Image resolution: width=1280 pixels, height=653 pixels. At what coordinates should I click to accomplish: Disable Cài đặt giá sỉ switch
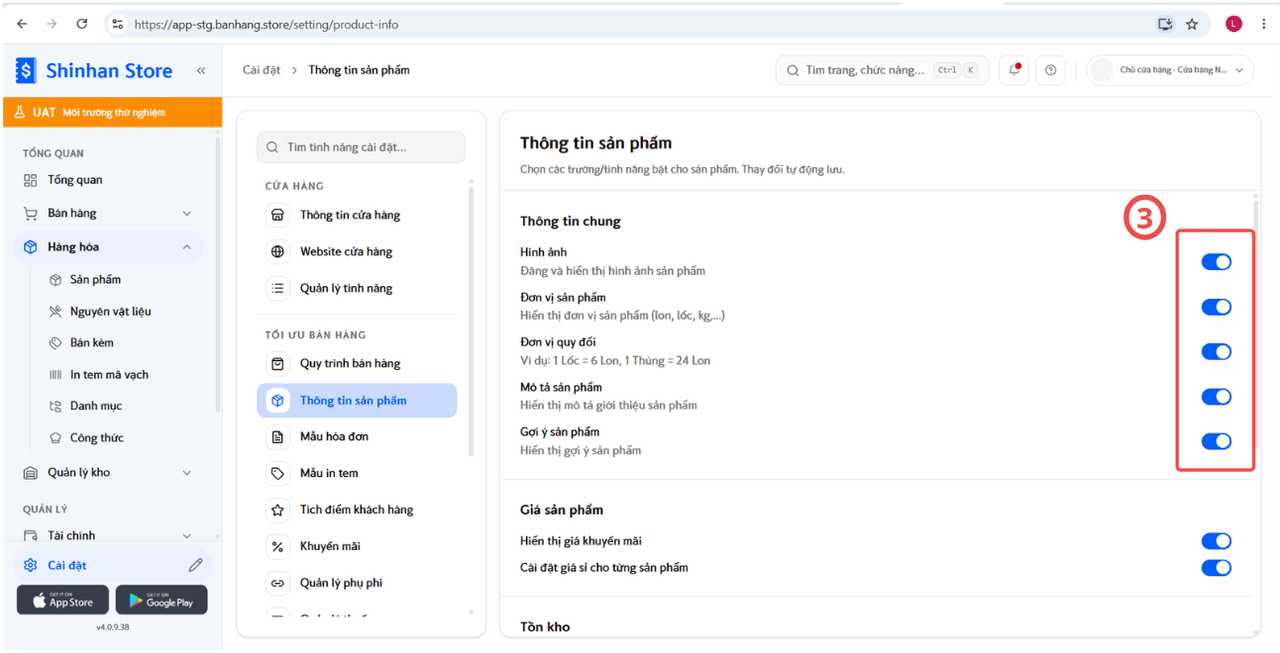[x=1216, y=568]
